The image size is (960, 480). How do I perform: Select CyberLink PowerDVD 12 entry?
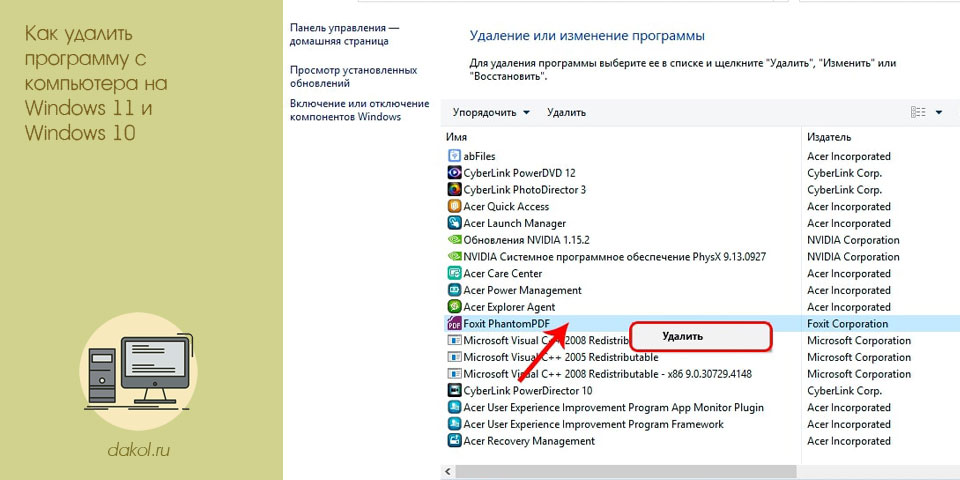[x=519, y=173]
